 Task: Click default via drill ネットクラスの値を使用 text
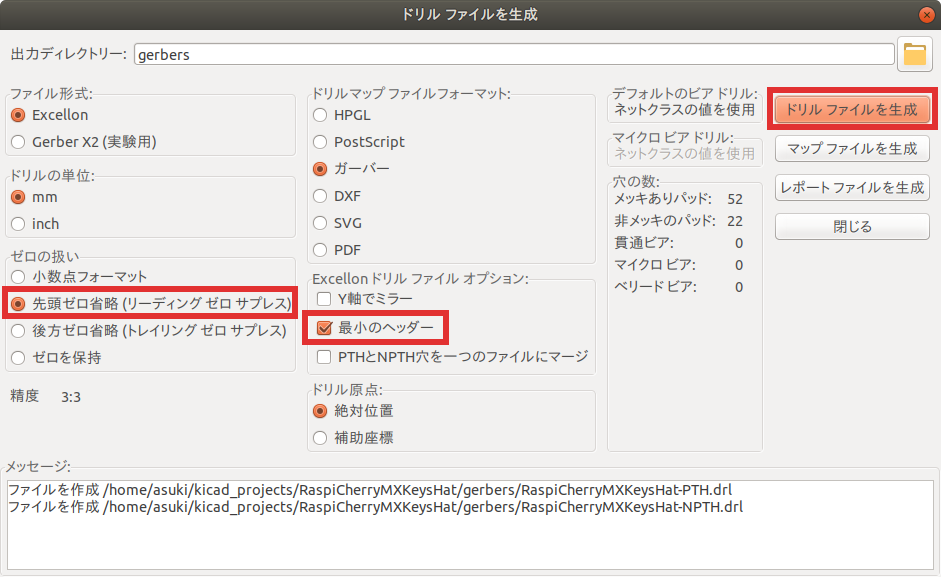click(684, 110)
